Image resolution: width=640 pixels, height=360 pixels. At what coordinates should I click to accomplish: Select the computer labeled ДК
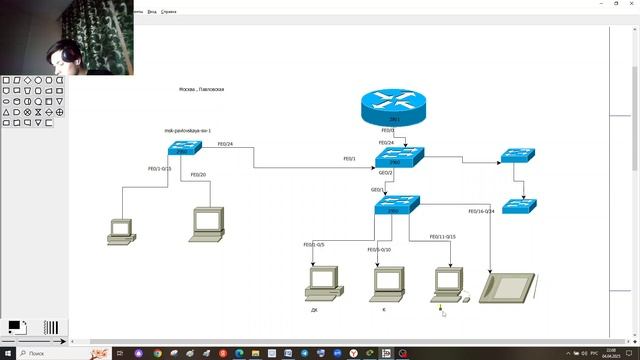(324, 284)
